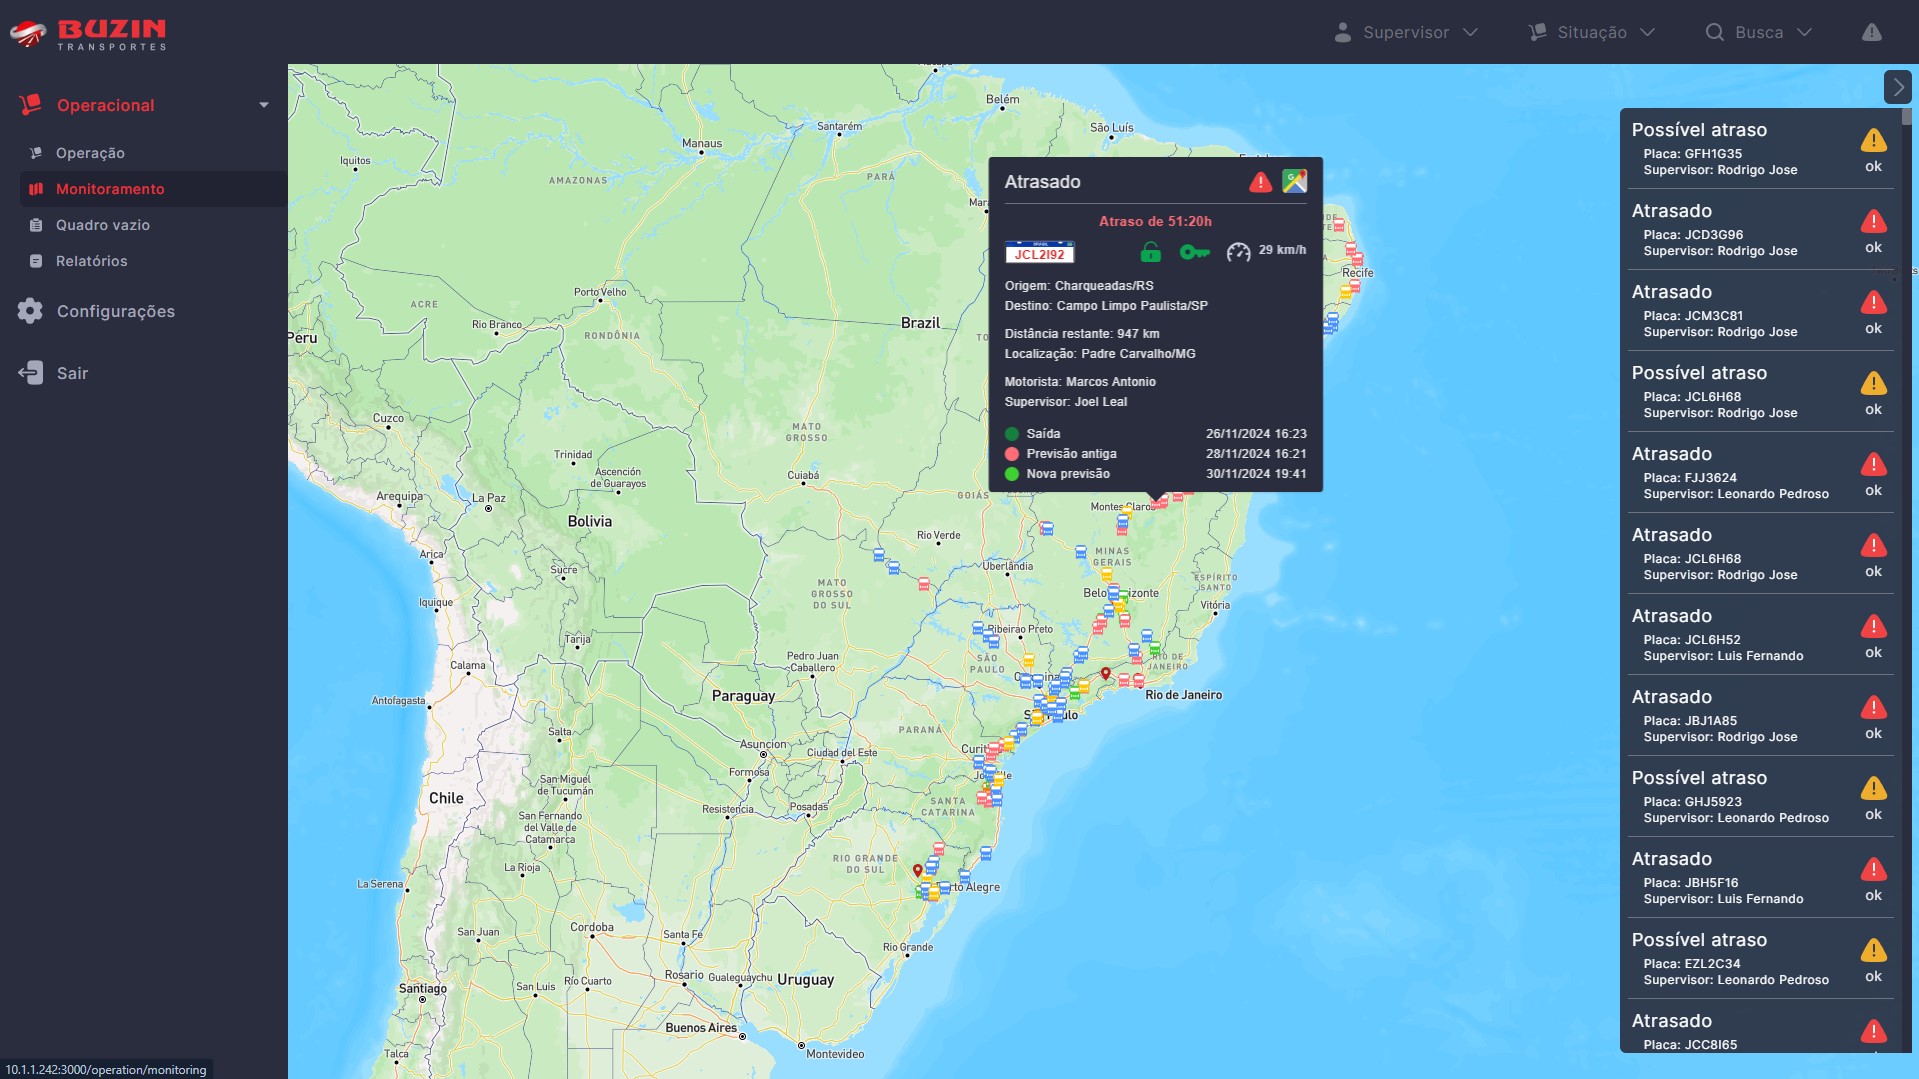This screenshot has width=1919, height=1079.
Task: Click red alert icon for plate JBJ1A85
Action: (1874, 708)
